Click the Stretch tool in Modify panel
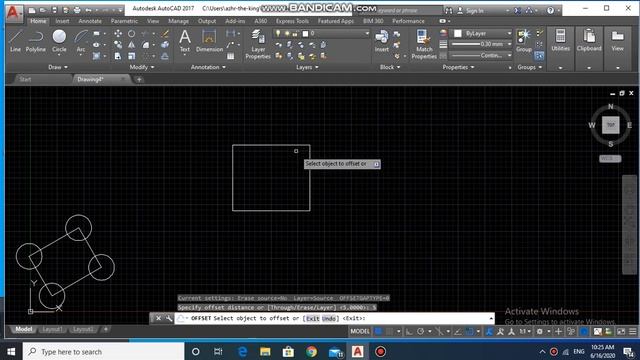This screenshot has width=640, height=360. coord(118,56)
